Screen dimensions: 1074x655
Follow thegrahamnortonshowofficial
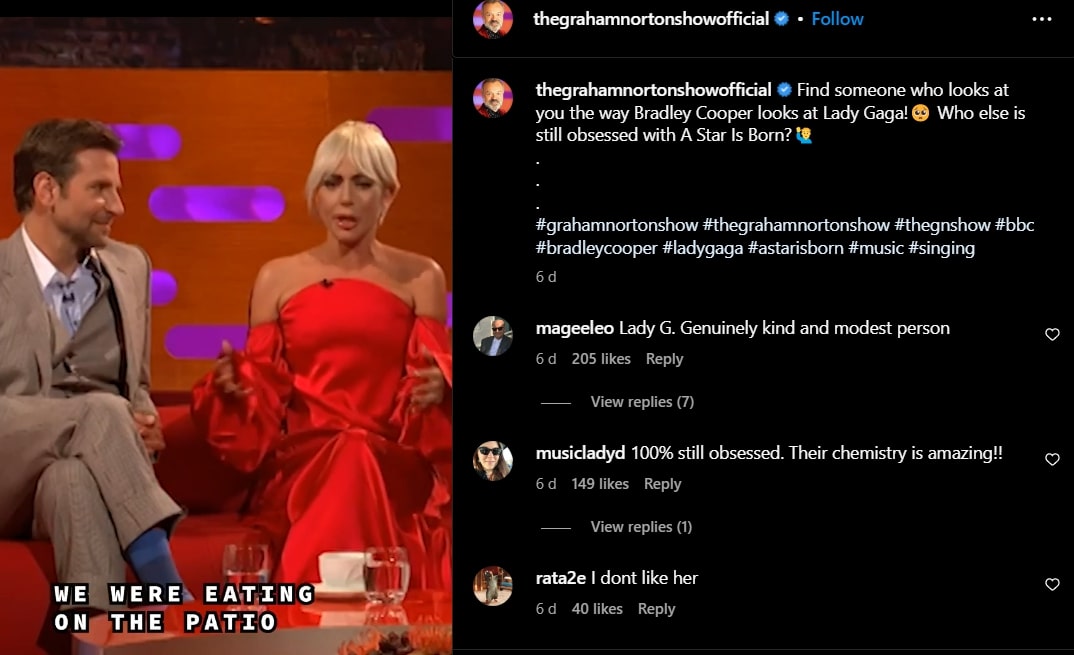pos(837,19)
